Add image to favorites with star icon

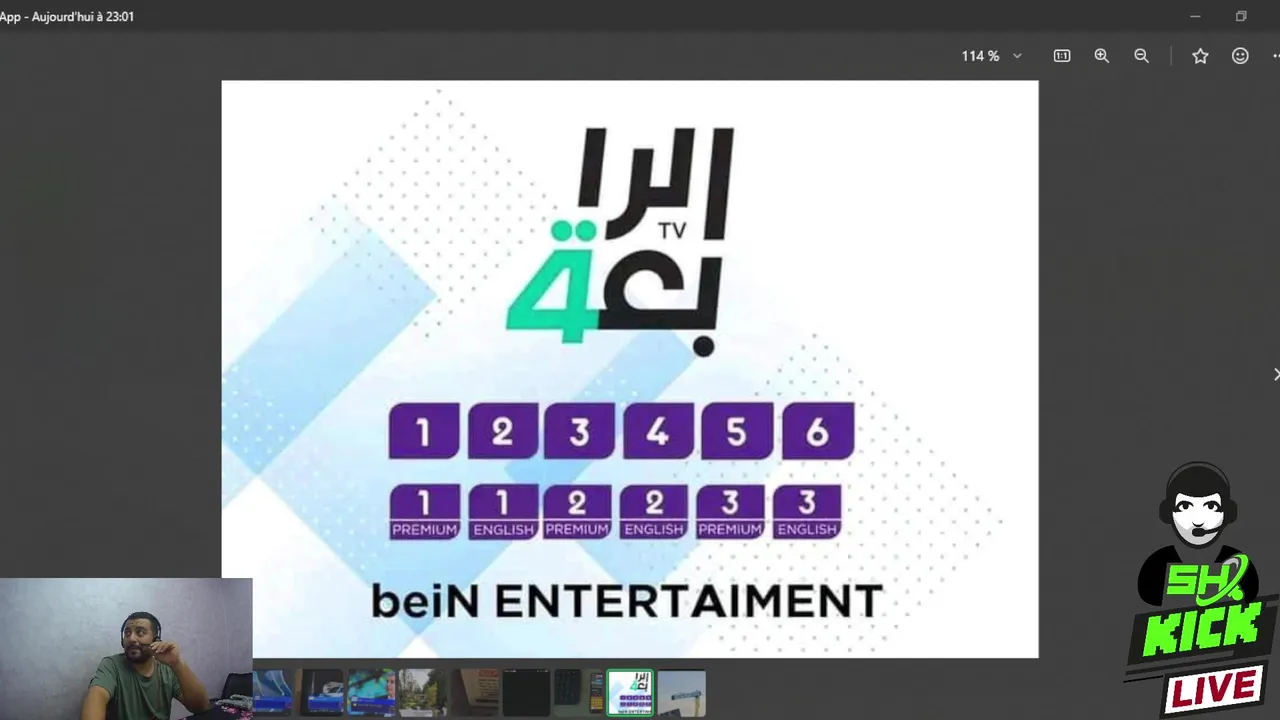pyautogui.click(x=1200, y=56)
